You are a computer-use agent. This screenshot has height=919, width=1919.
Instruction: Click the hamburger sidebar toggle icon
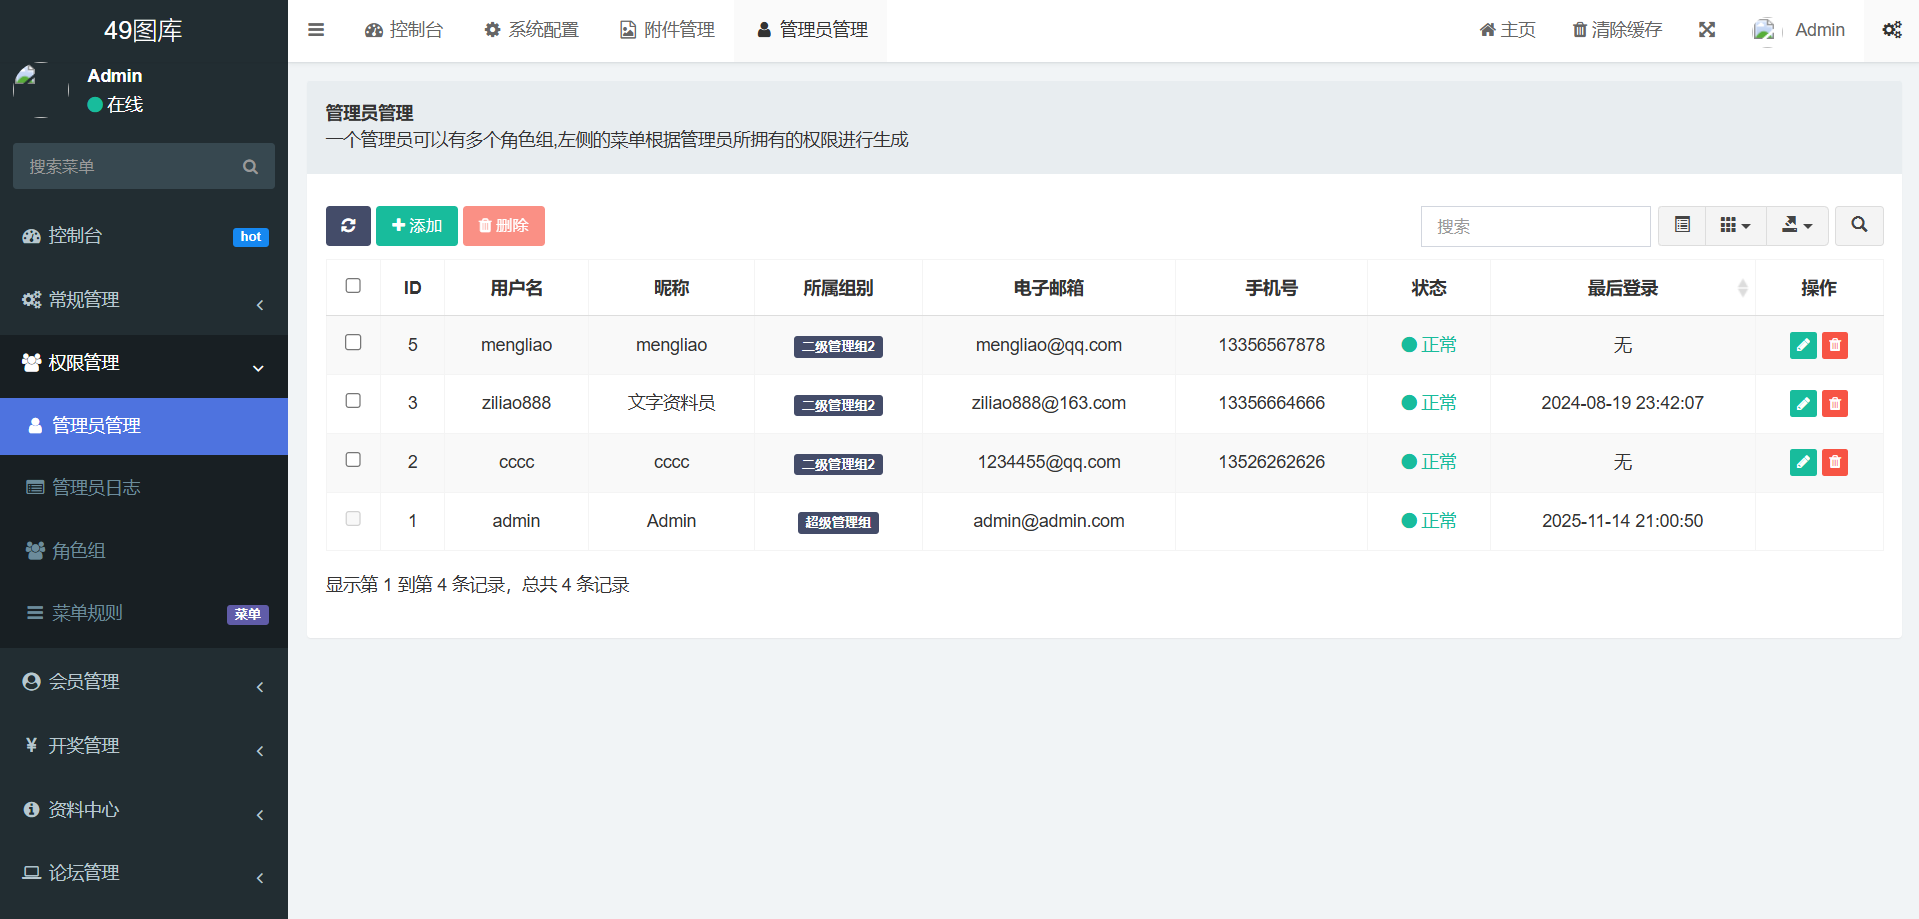point(316,30)
